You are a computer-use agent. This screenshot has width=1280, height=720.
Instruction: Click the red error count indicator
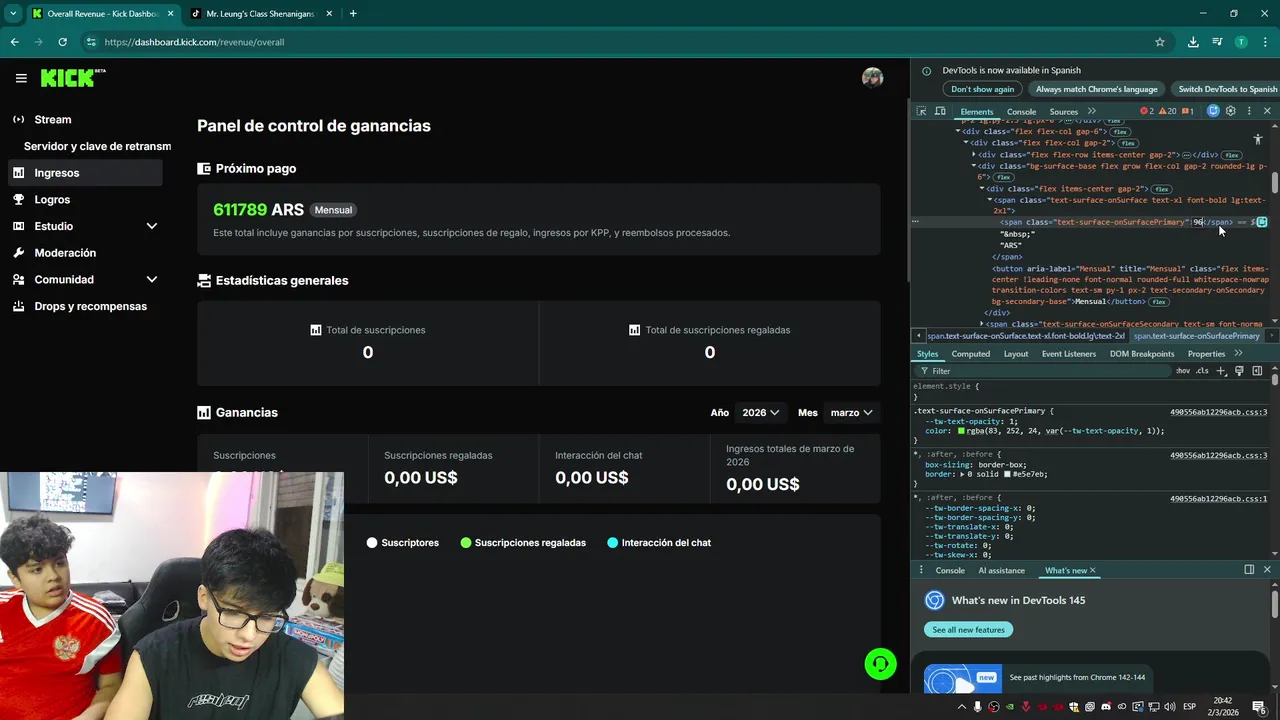click(1148, 111)
